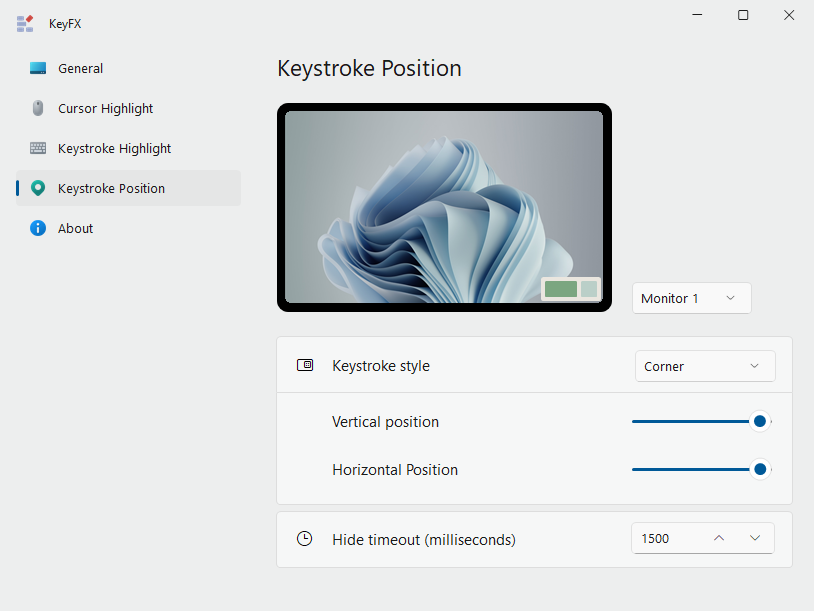
Task: Click the Keystroke style icon
Action: (305, 366)
